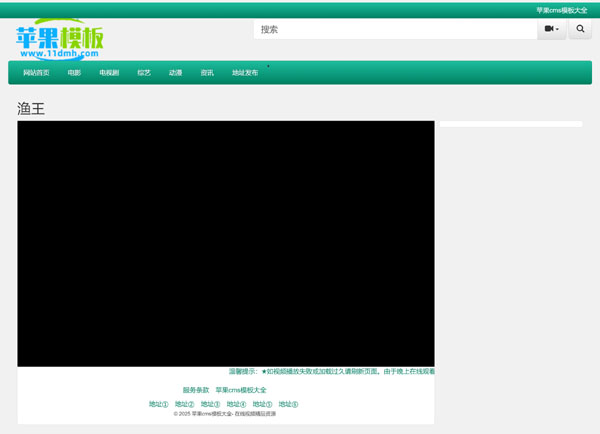Click the 地址③ footer link

tap(210, 404)
